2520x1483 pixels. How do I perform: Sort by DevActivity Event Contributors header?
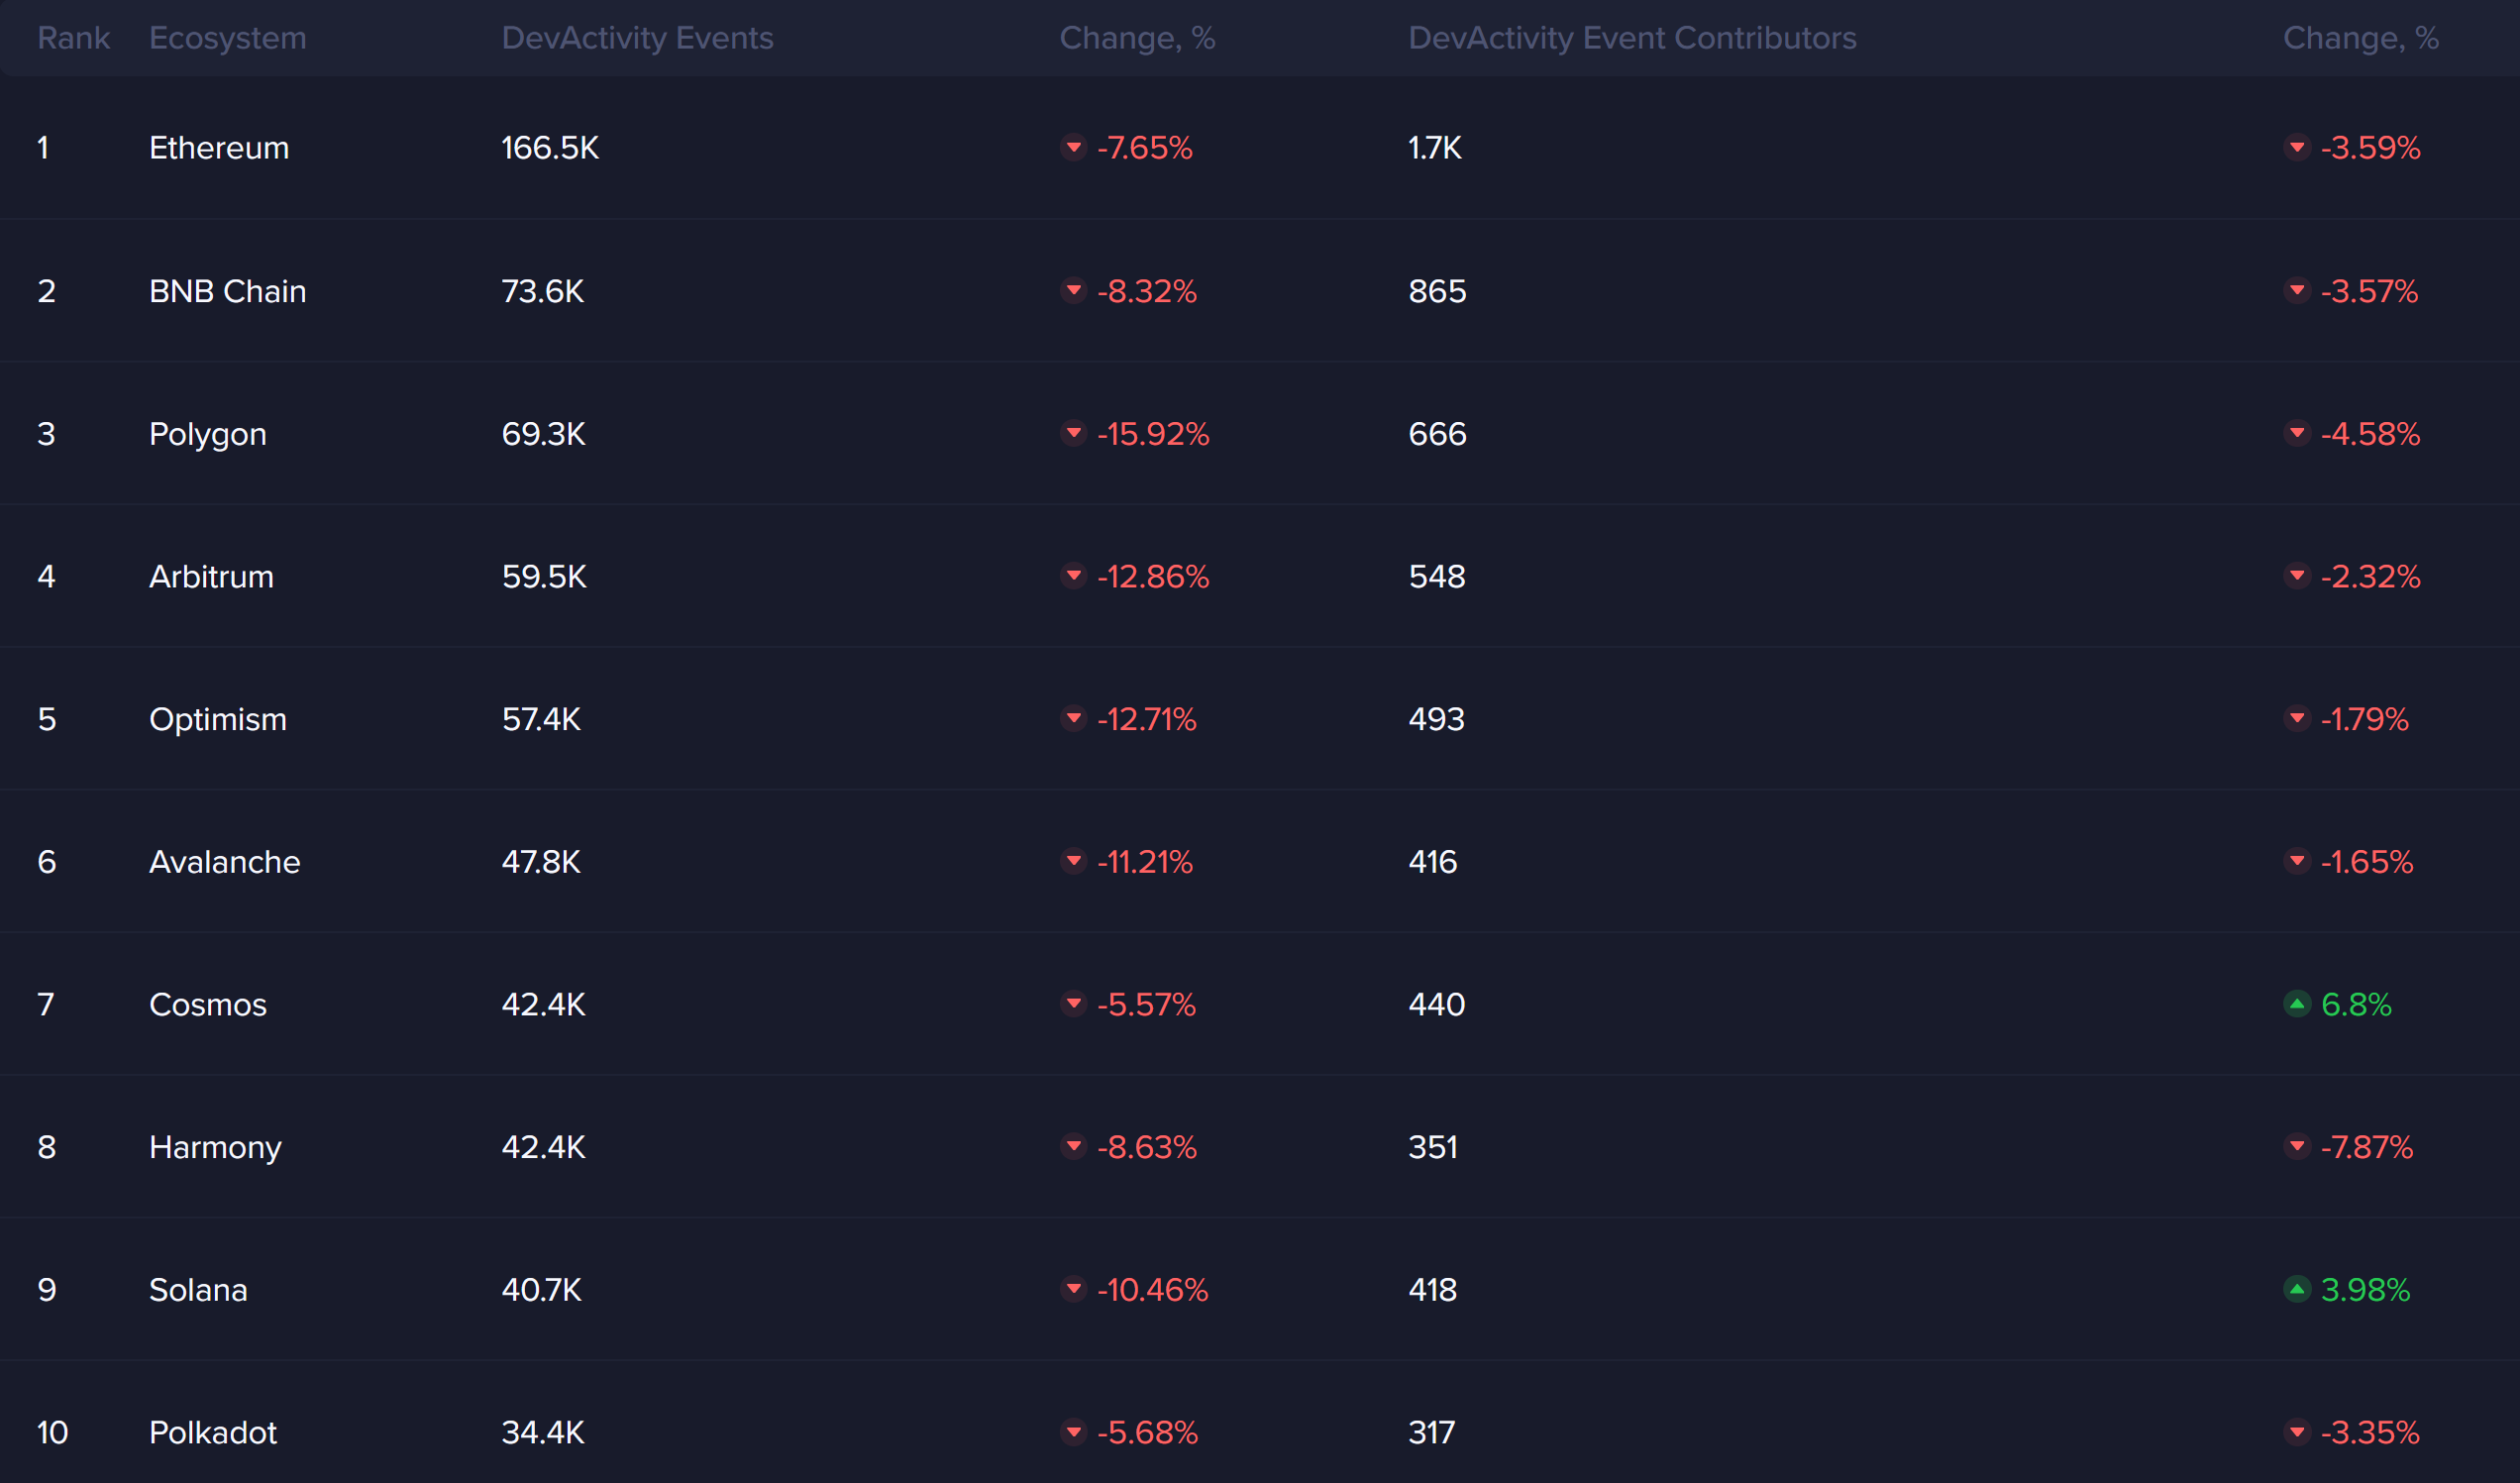(x=1632, y=38)
